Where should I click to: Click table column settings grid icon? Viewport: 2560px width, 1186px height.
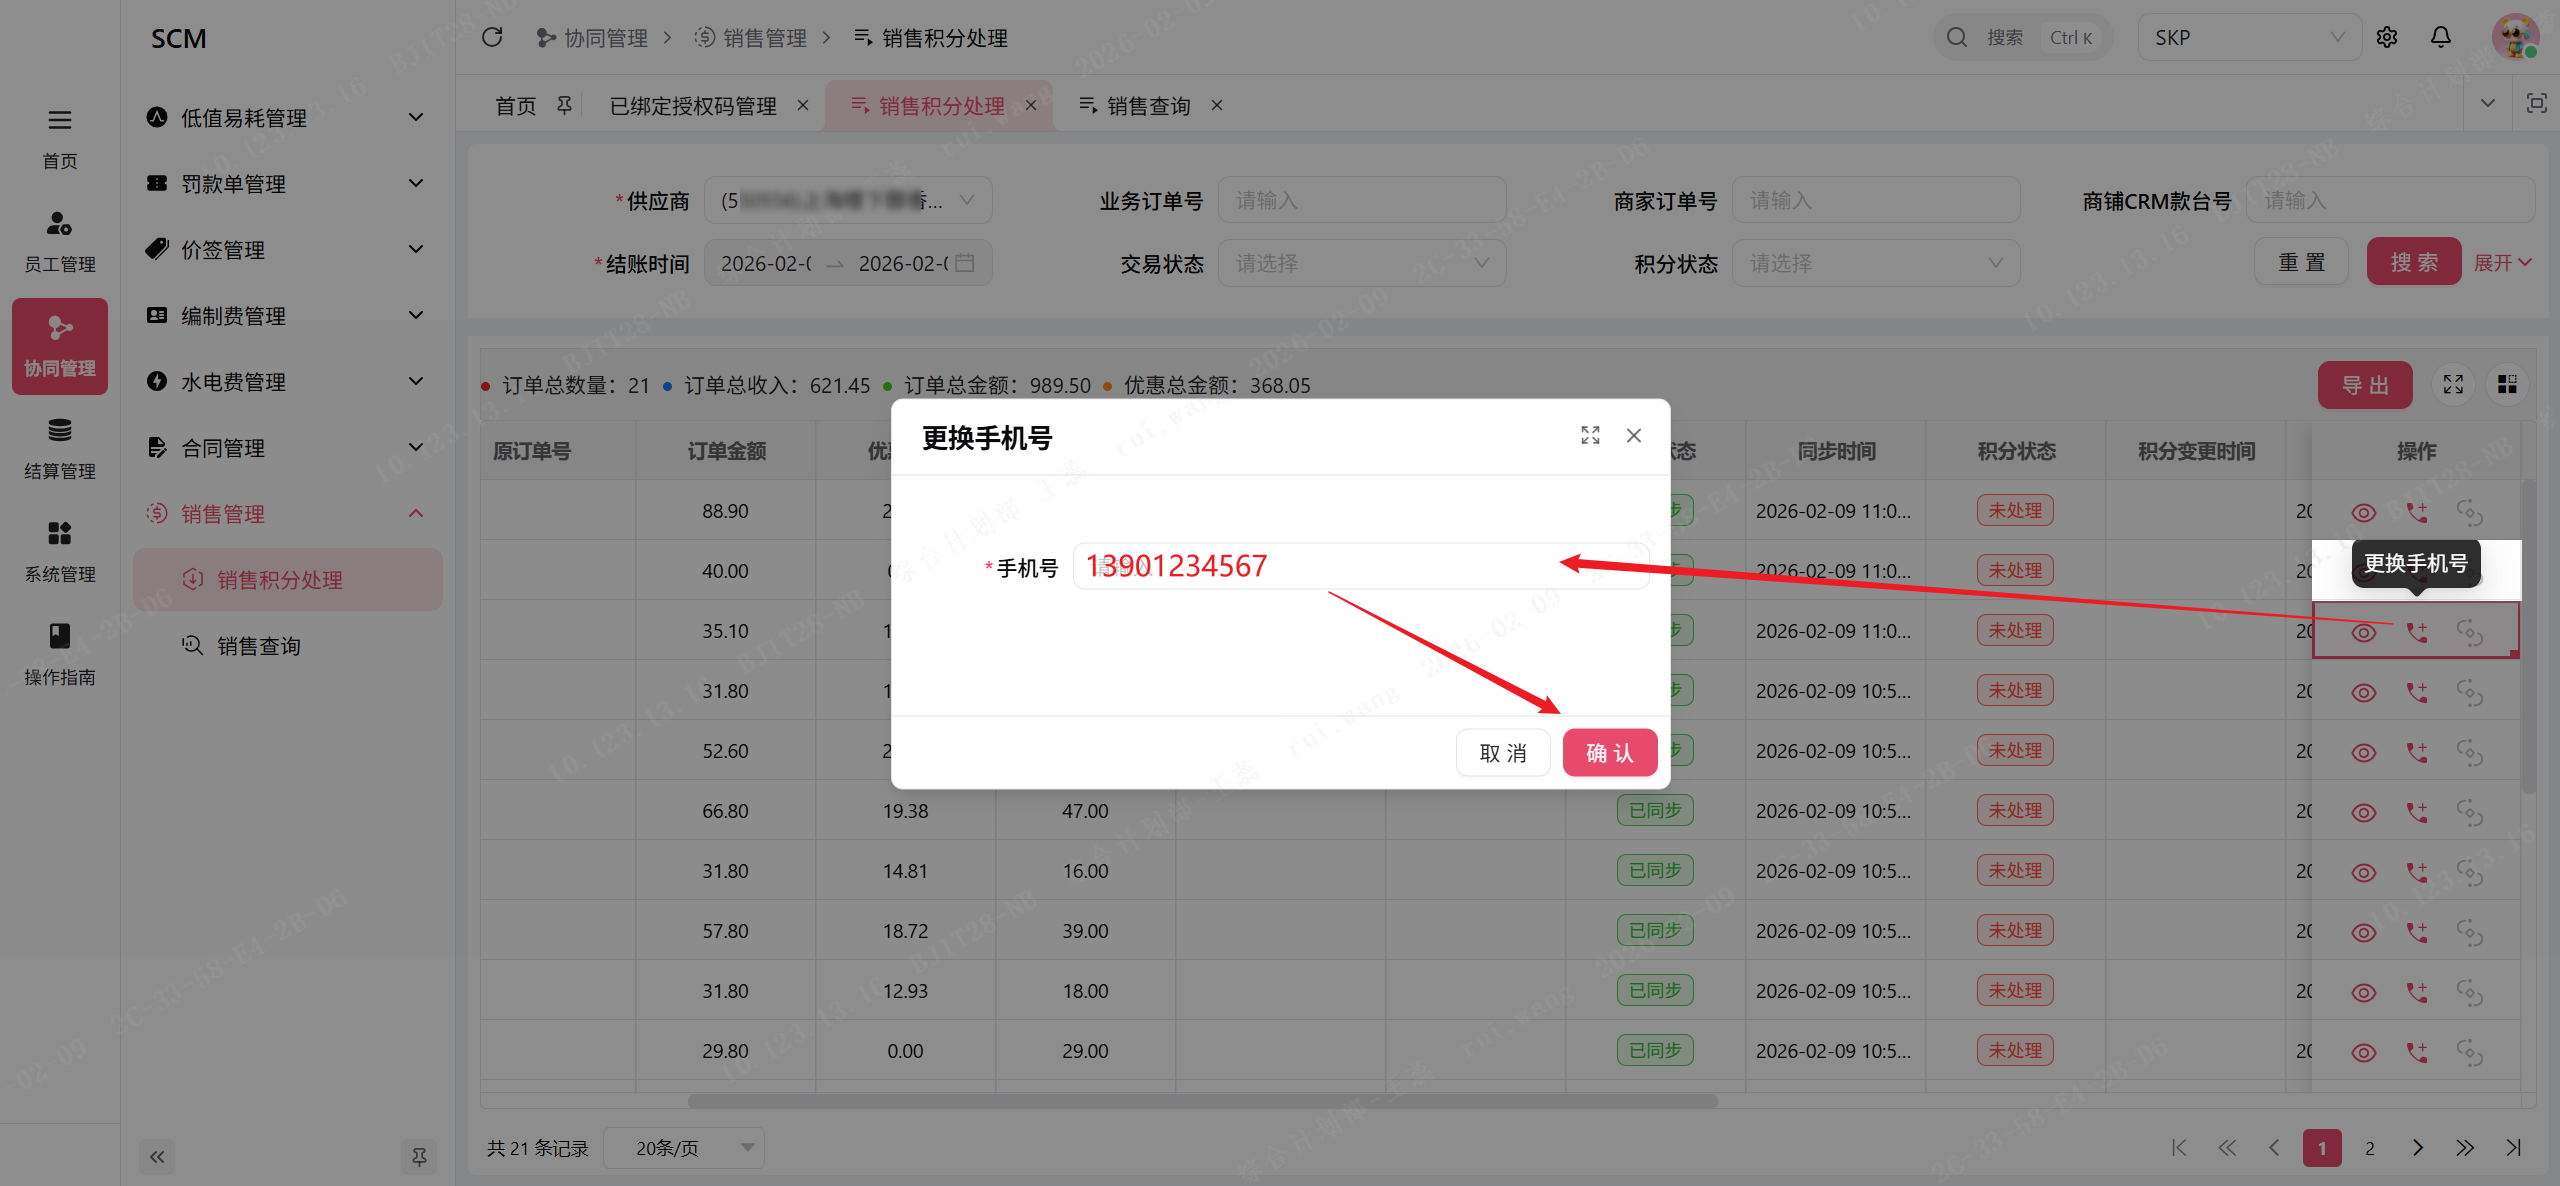tap(2507, 385)
